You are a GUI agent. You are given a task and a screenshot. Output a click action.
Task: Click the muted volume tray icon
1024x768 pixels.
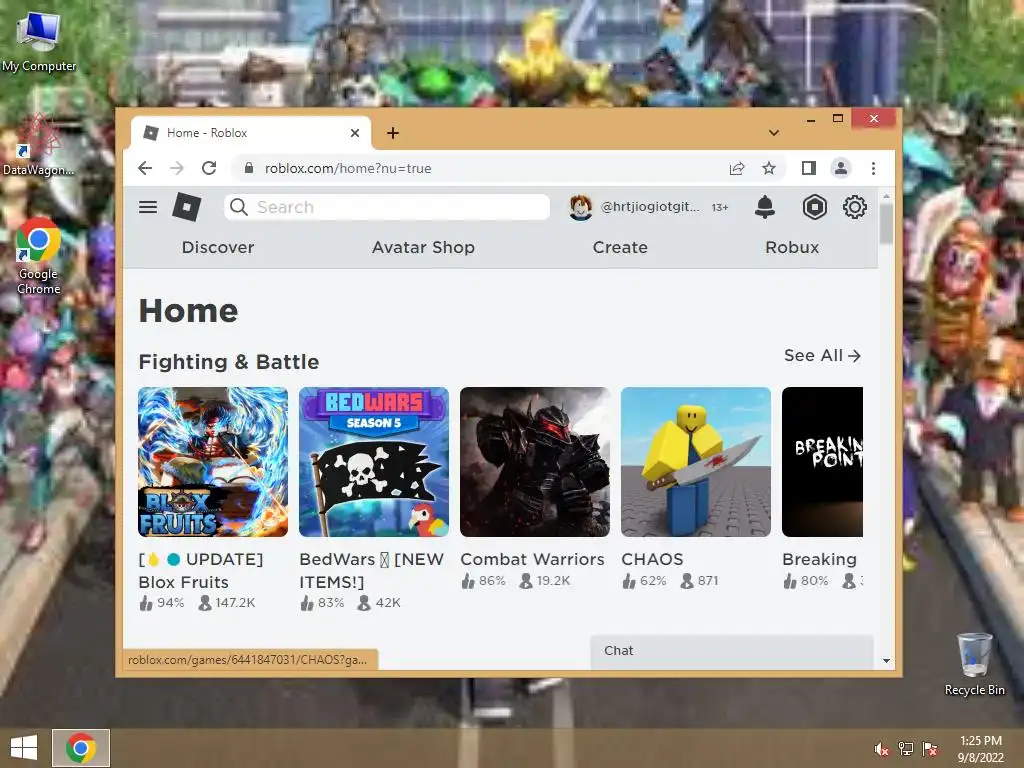click(x=881, y=750)
